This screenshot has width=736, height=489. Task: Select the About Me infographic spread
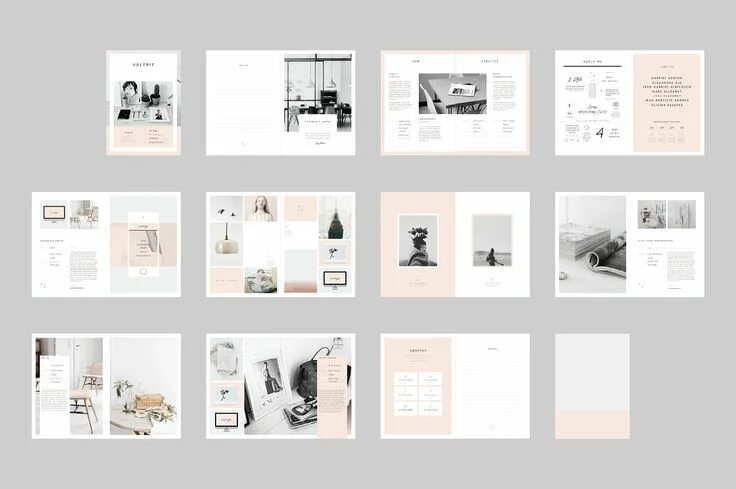coord(629,103)
